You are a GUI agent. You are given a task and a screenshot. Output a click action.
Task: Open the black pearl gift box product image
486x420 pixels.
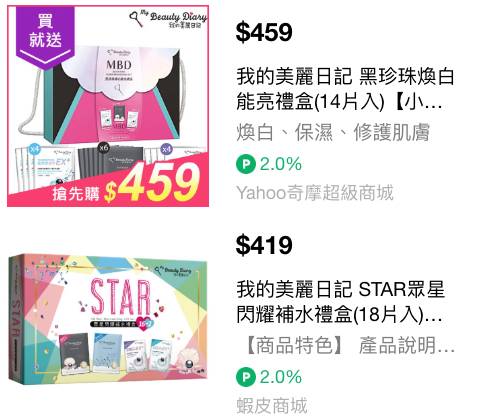click(x=108, y=106)
